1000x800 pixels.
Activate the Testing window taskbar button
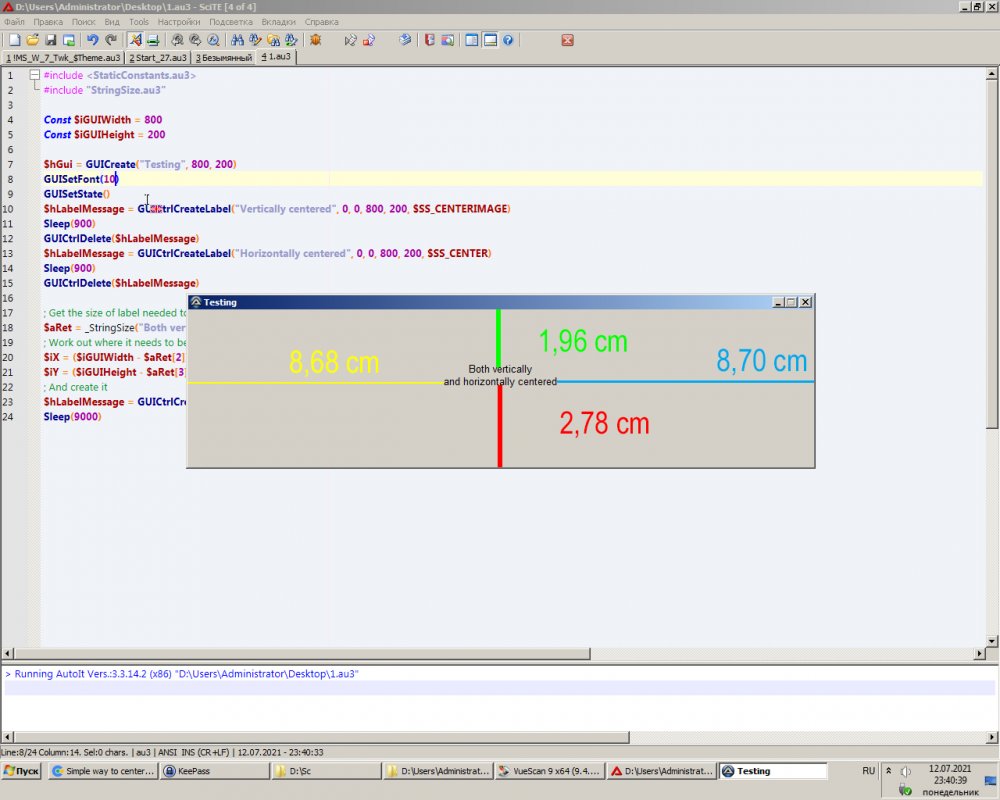(x=774, y=771)
